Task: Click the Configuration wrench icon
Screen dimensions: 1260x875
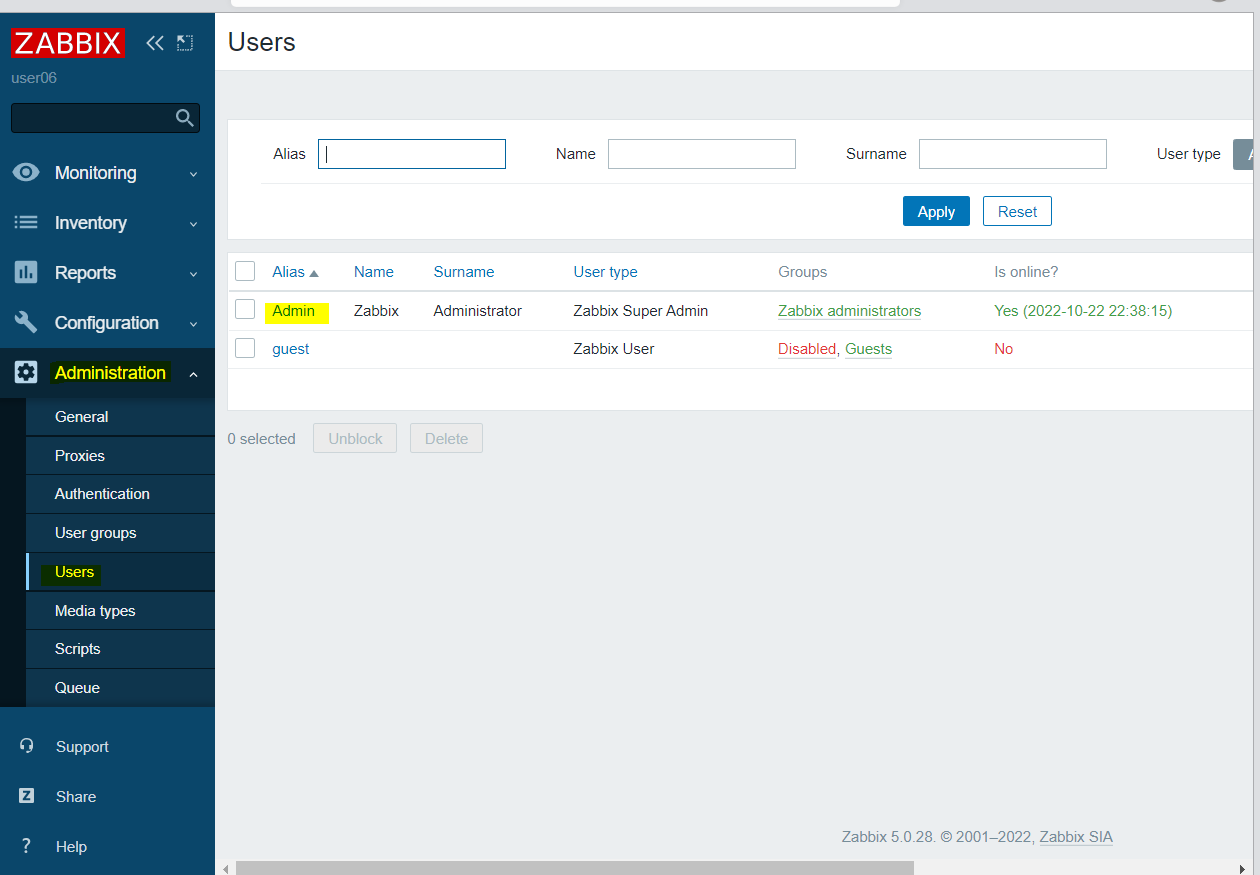Action: tap(26, 322)
